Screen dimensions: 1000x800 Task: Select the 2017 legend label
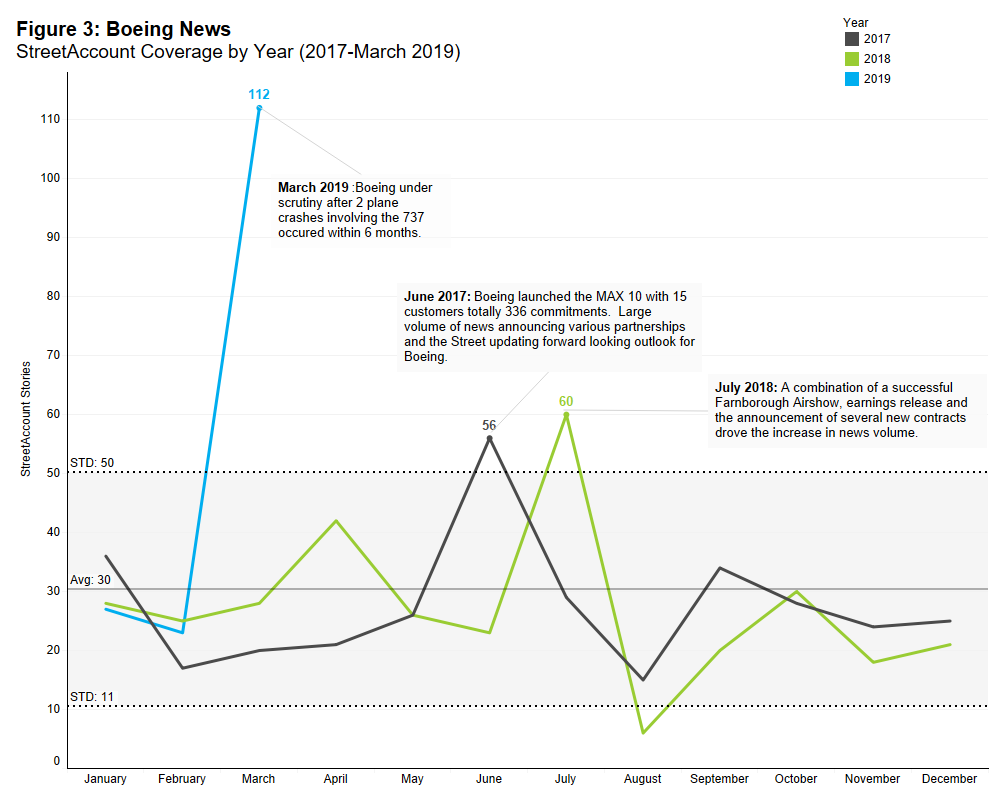click(877, 39)
